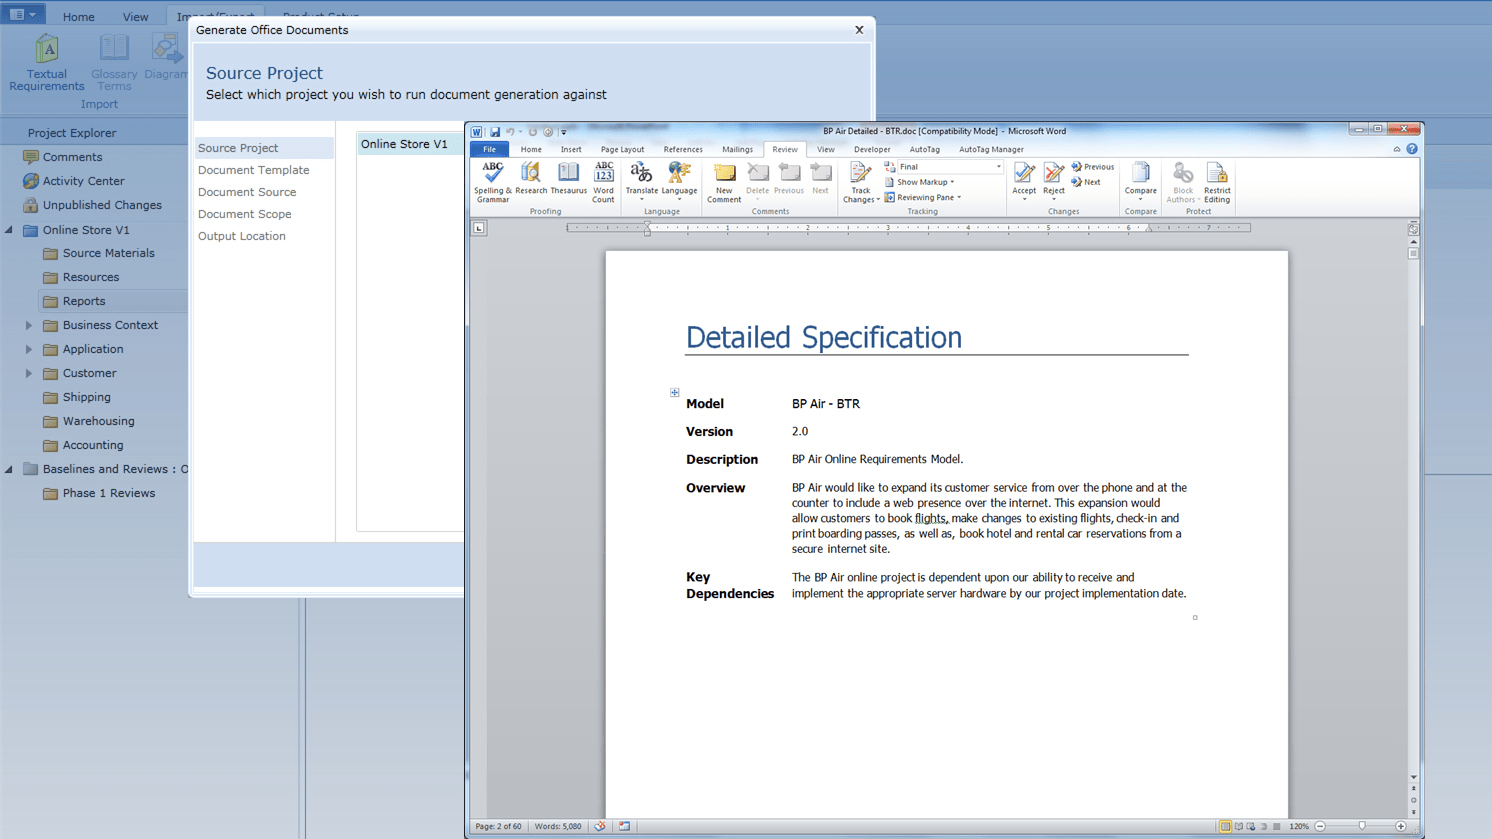The image size is (1492, 839).
Task: Zoom out using the minus zoom control
Action: [x=1320, y=826]
